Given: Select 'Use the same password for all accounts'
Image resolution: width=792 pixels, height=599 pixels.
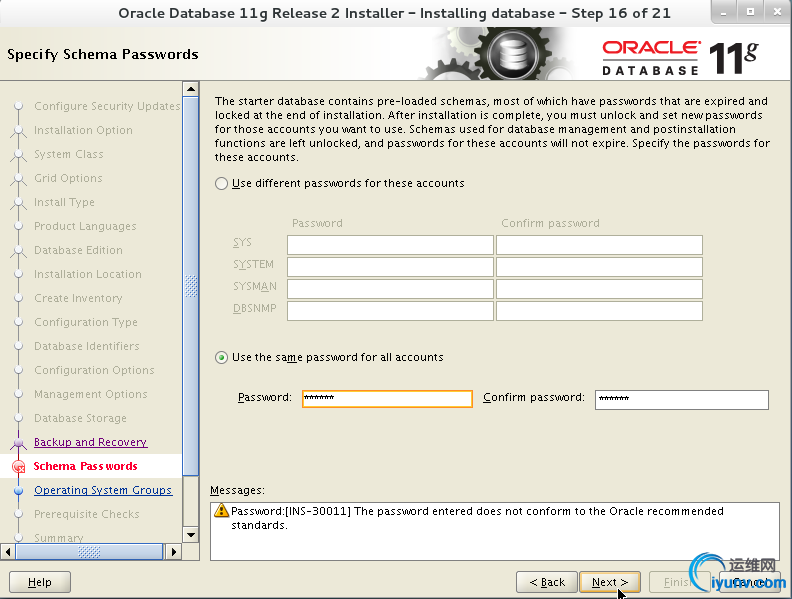Looking at the screenshot, I should pos(221,358).
